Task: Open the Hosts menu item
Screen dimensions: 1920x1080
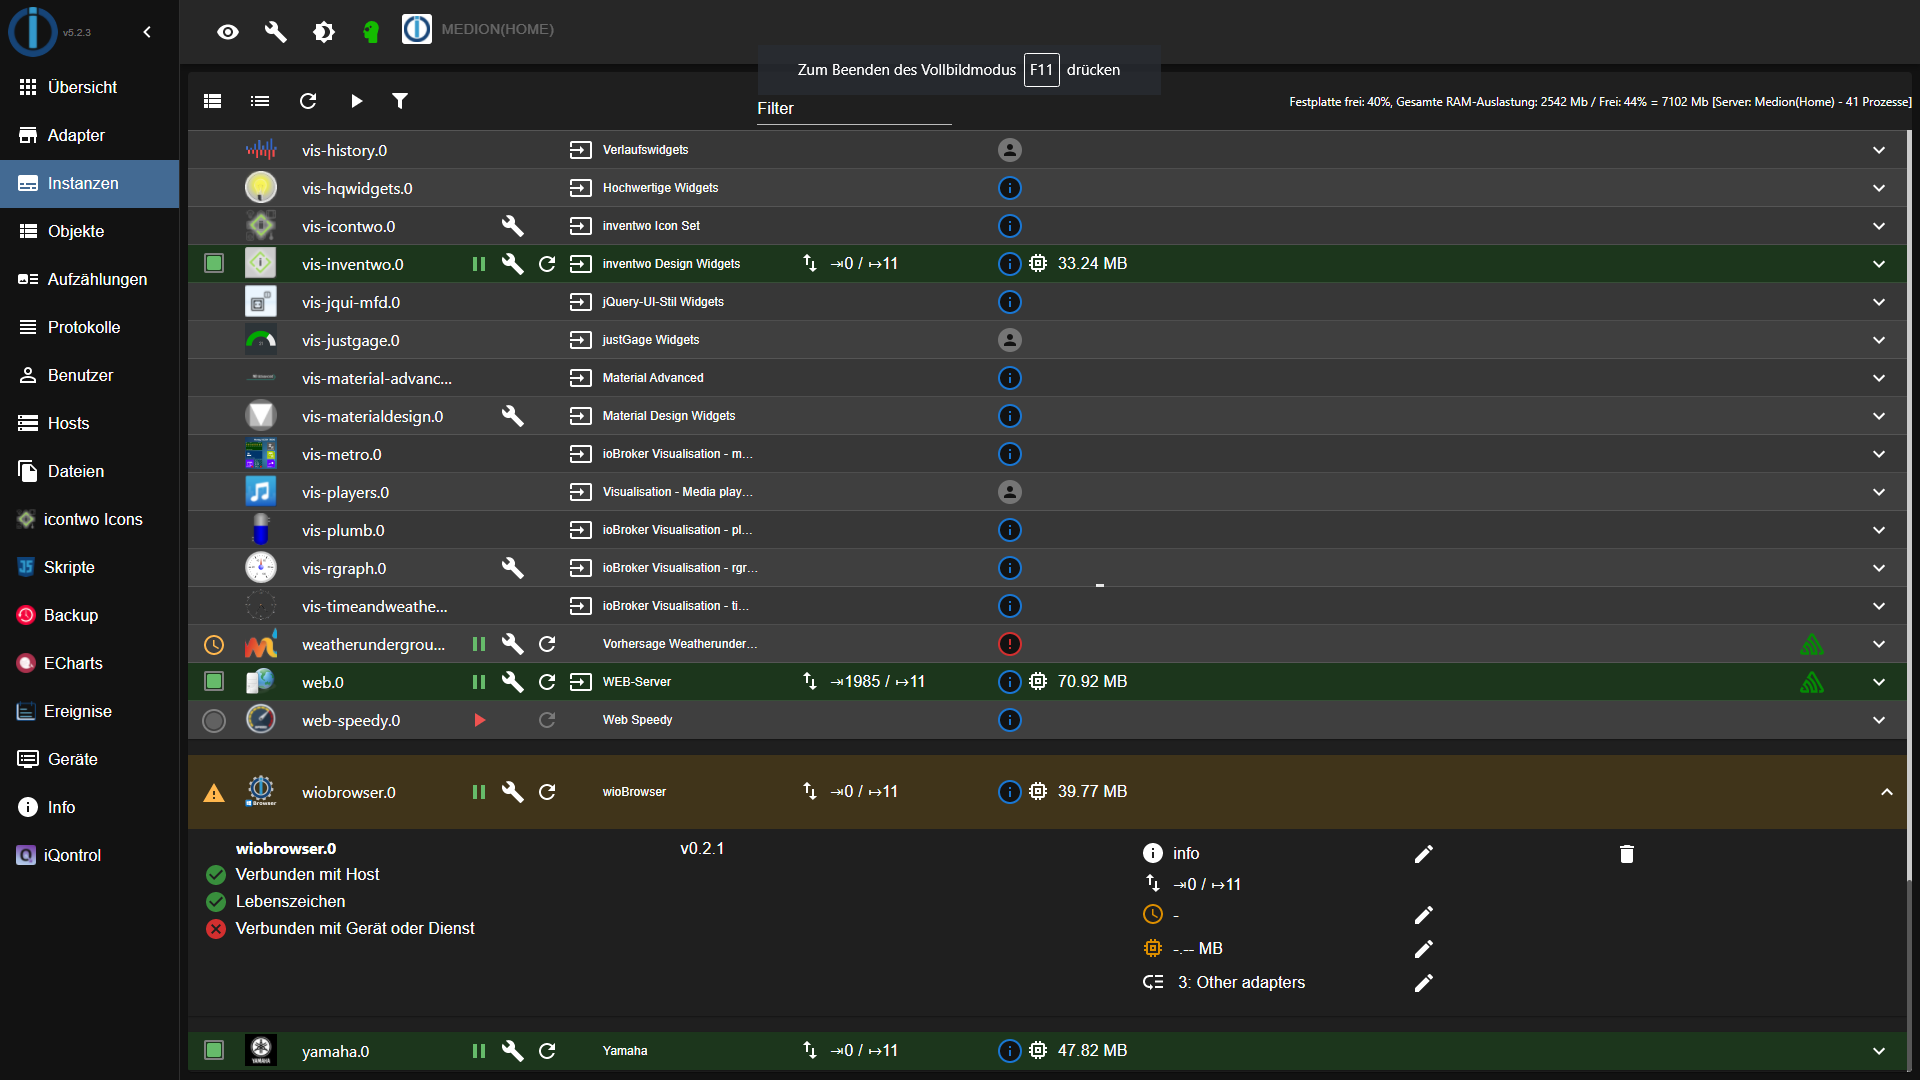Action: 89,423
